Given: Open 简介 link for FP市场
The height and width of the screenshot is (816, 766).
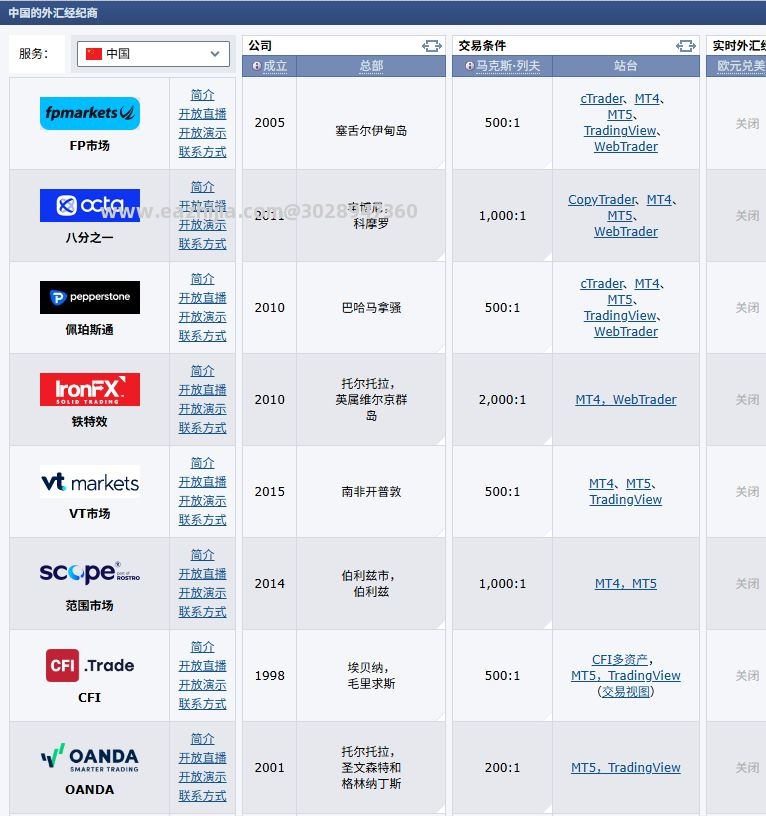Looking at the screenshot, I should click(202, 95).
